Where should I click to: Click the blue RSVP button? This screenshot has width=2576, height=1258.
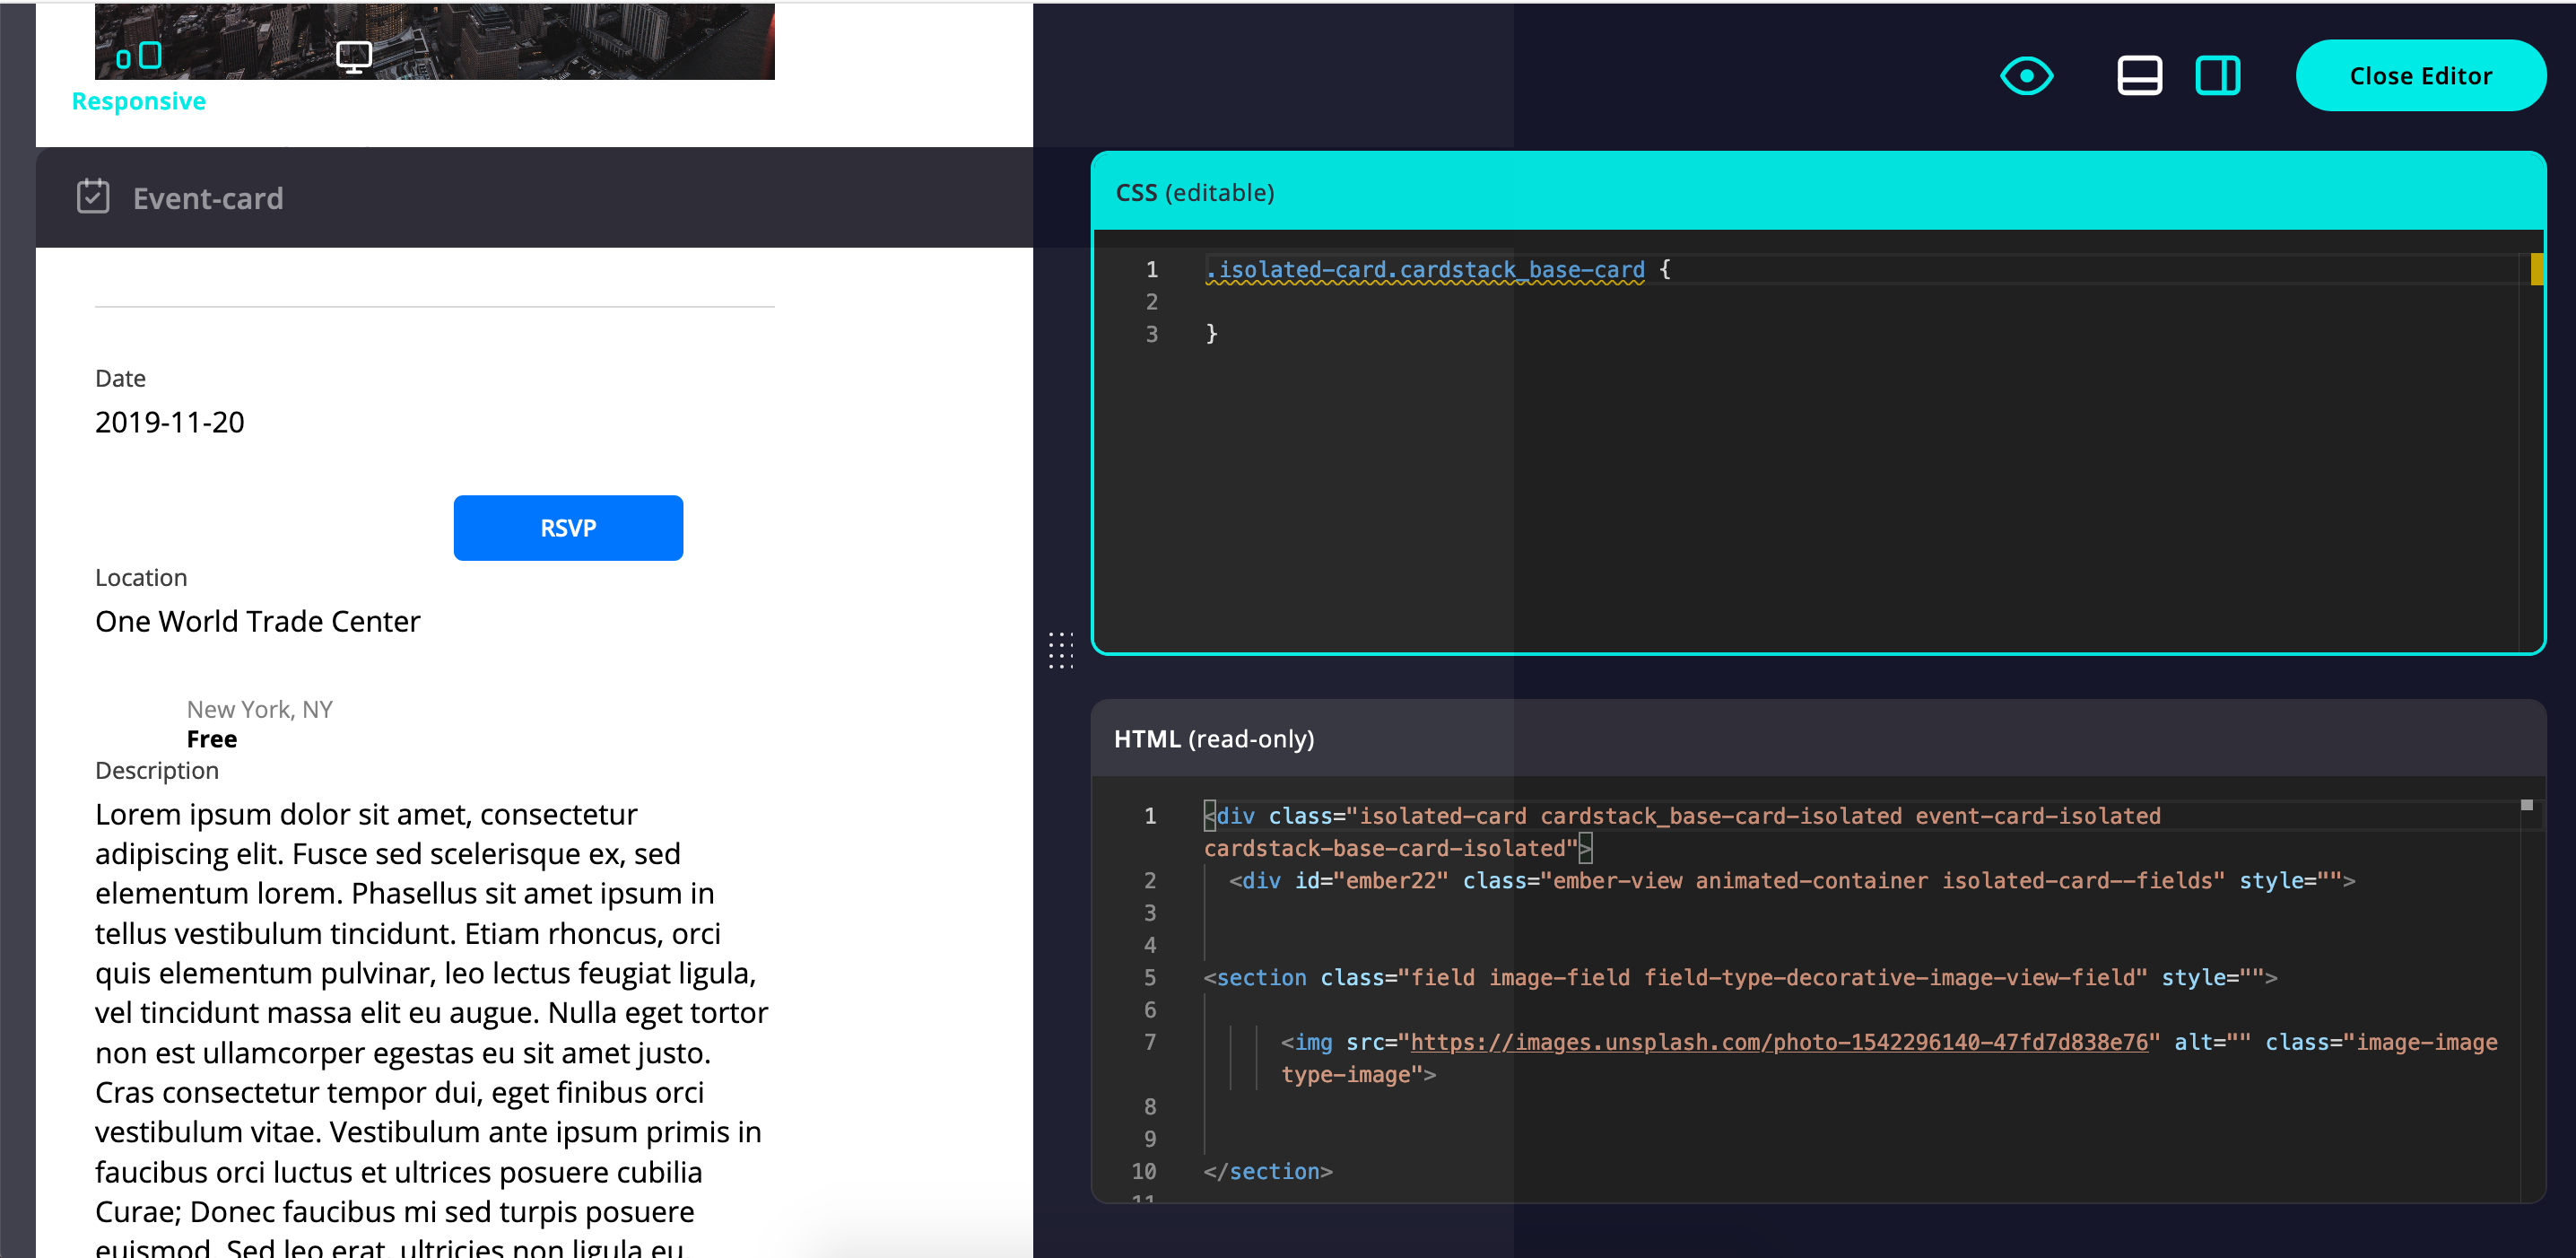point(567,527)
